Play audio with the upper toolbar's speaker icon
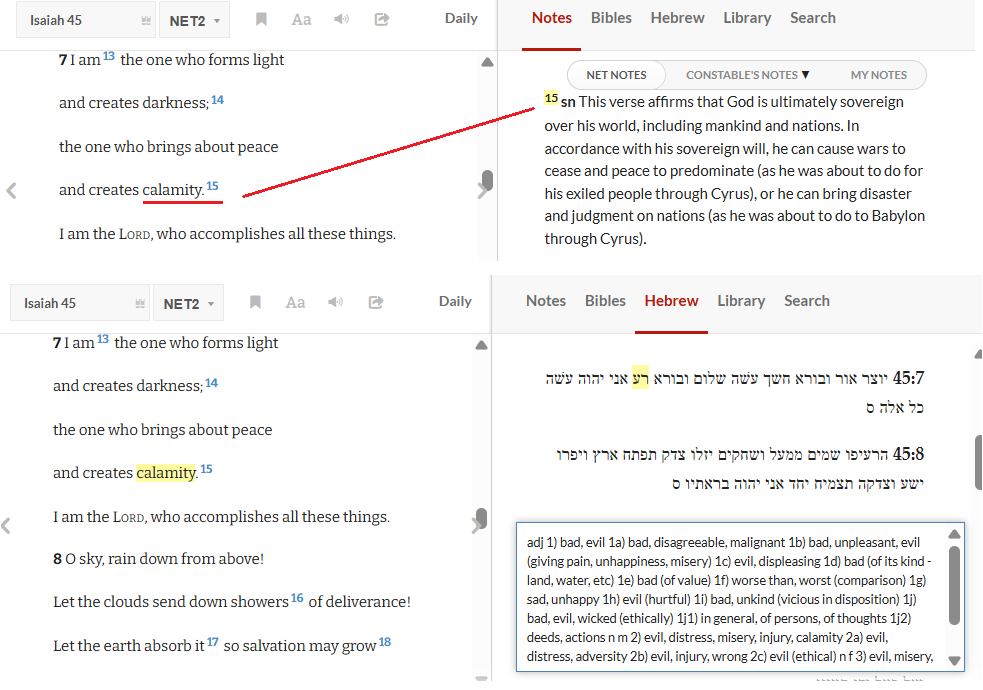983x690 pixels. coord(341,19)
